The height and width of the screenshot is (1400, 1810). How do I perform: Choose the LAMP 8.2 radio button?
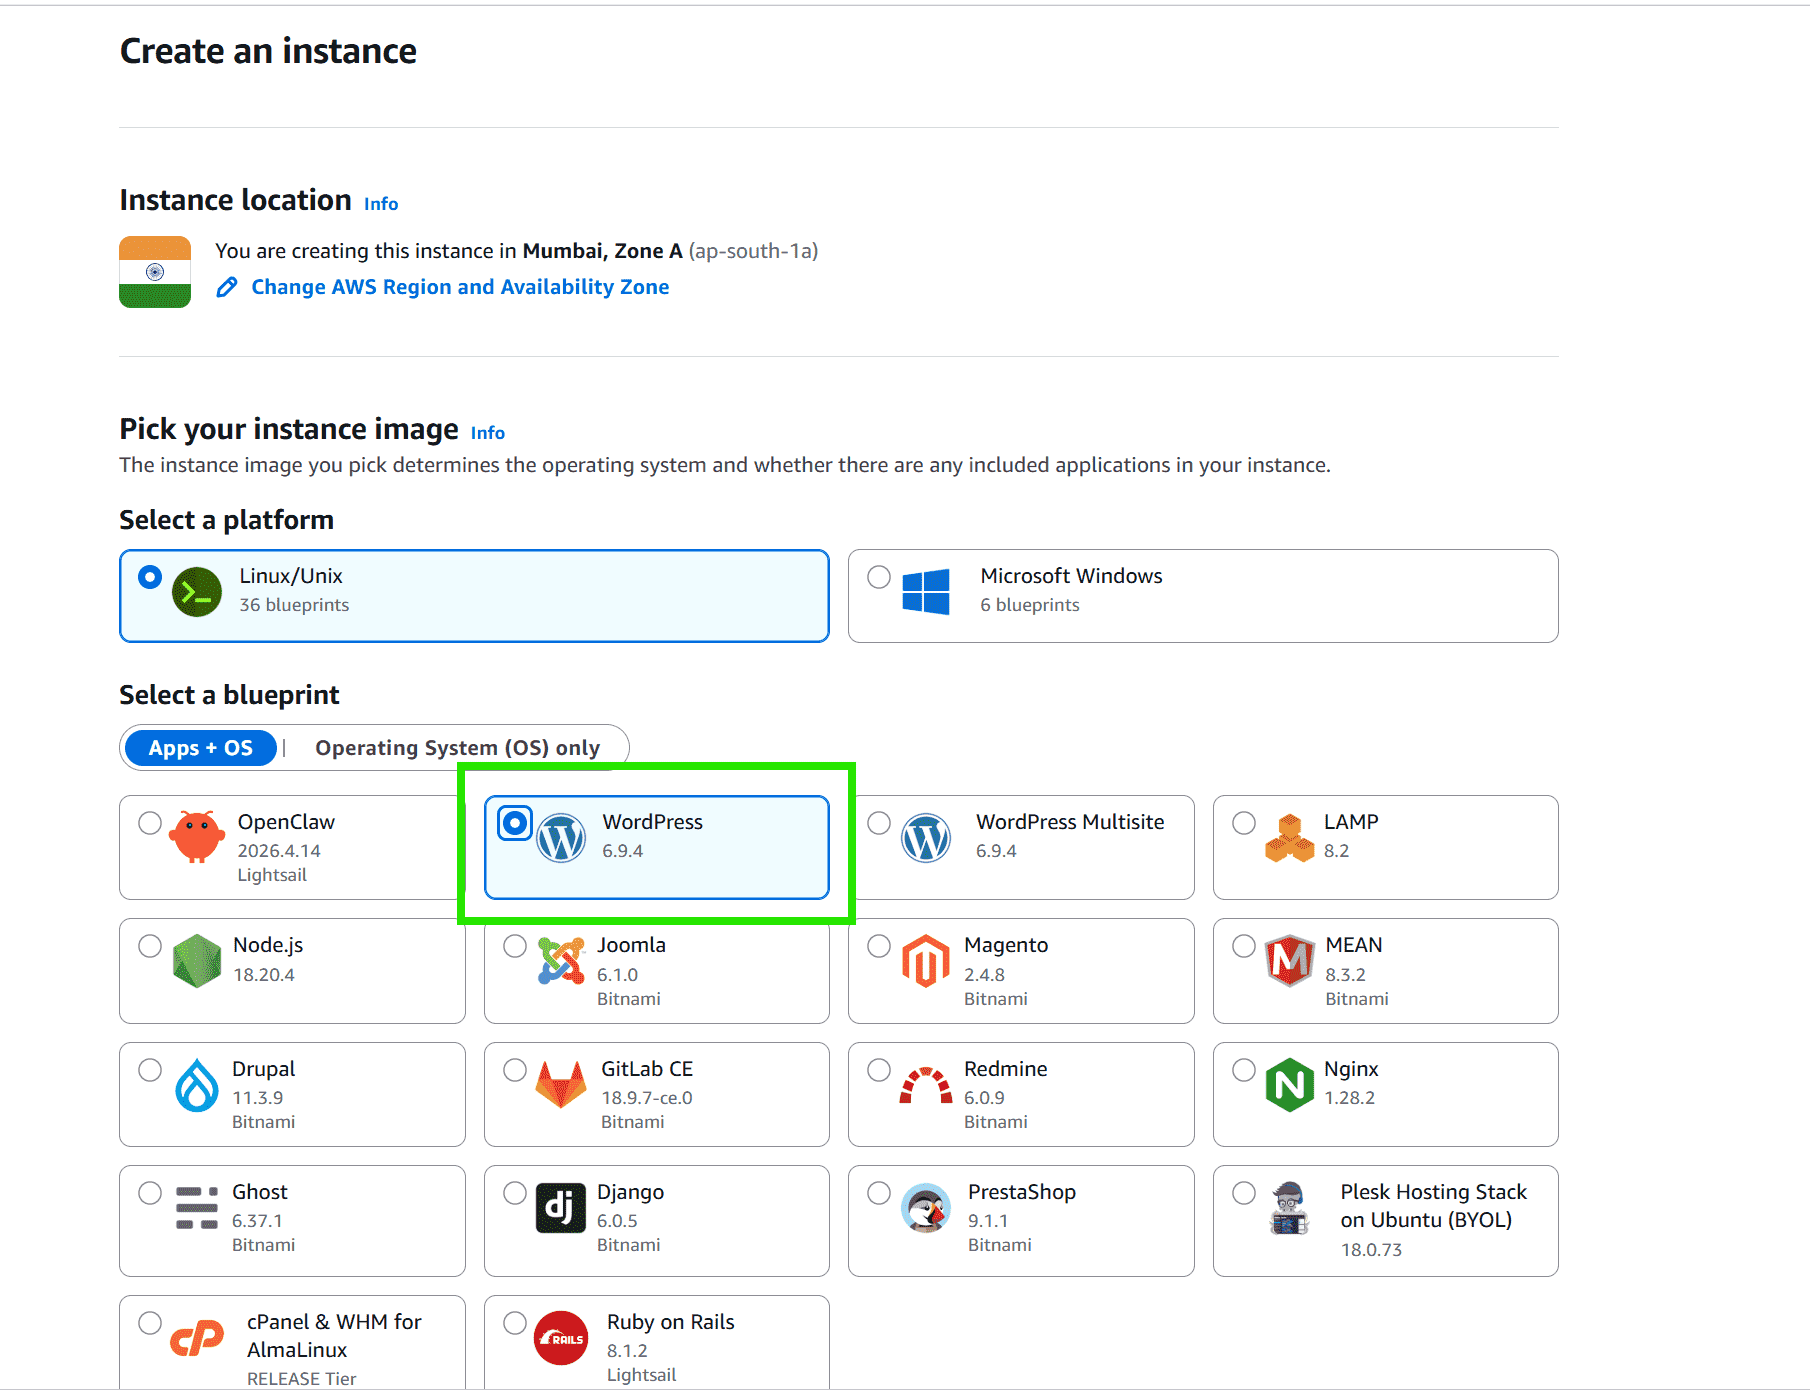(x=1244, y=823)
